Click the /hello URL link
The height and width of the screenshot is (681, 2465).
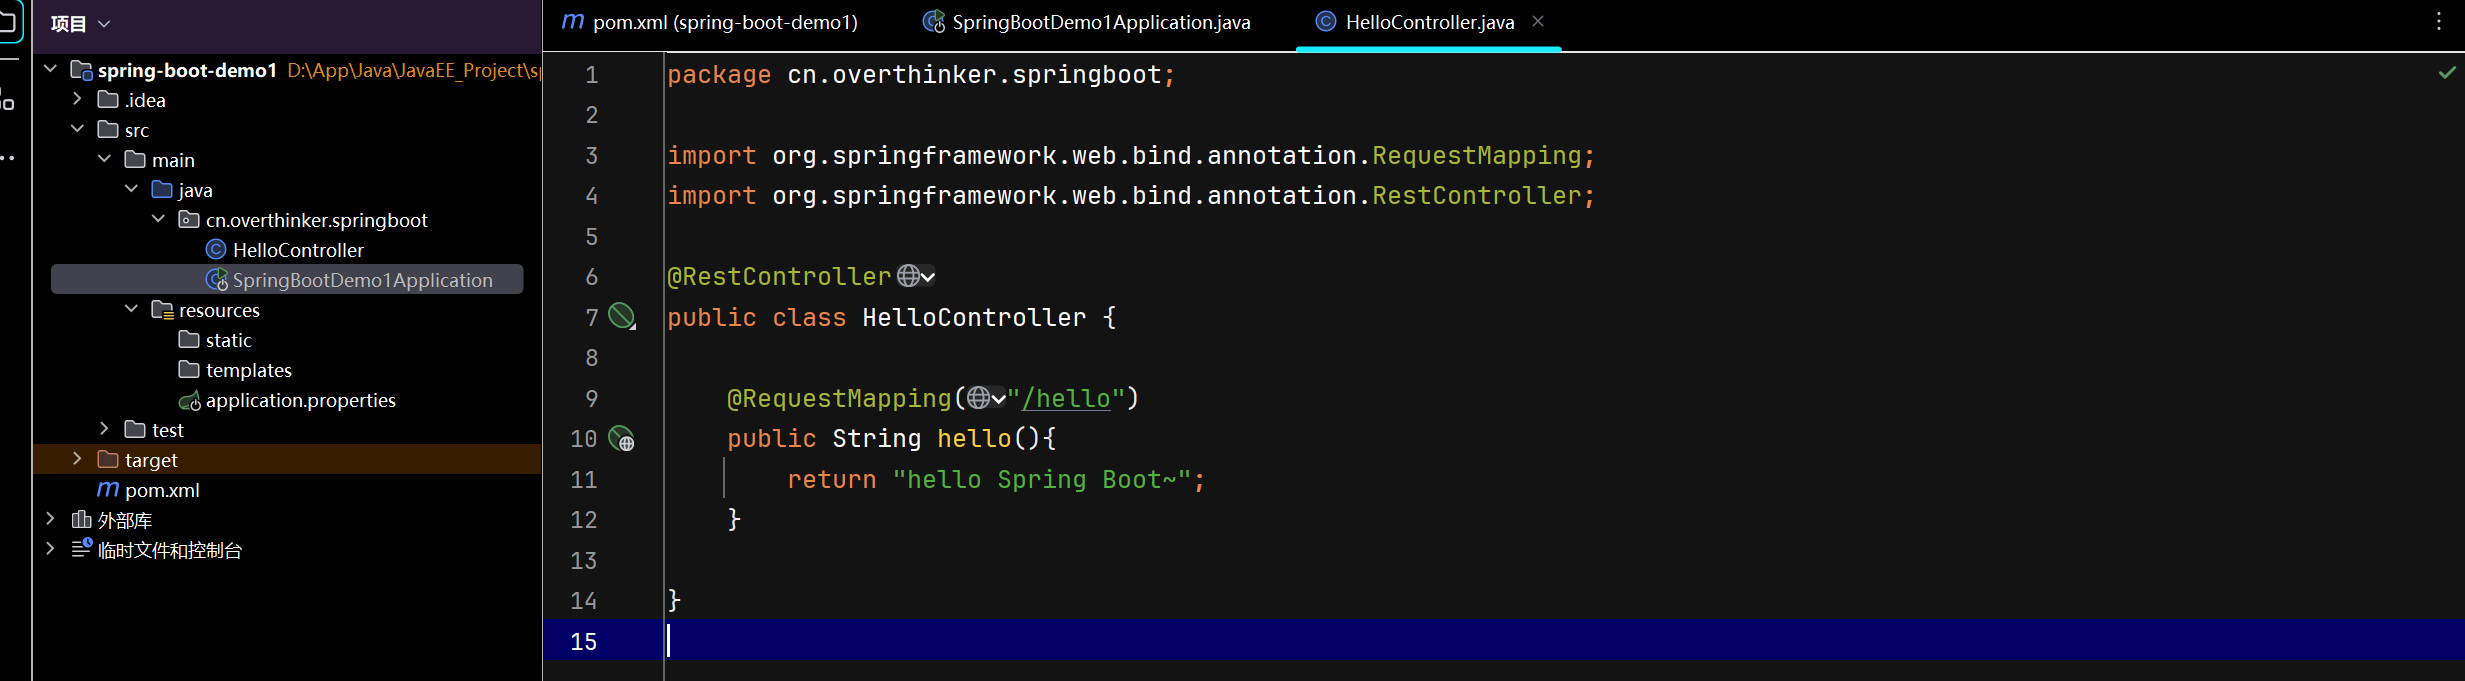click(1066, 398)
